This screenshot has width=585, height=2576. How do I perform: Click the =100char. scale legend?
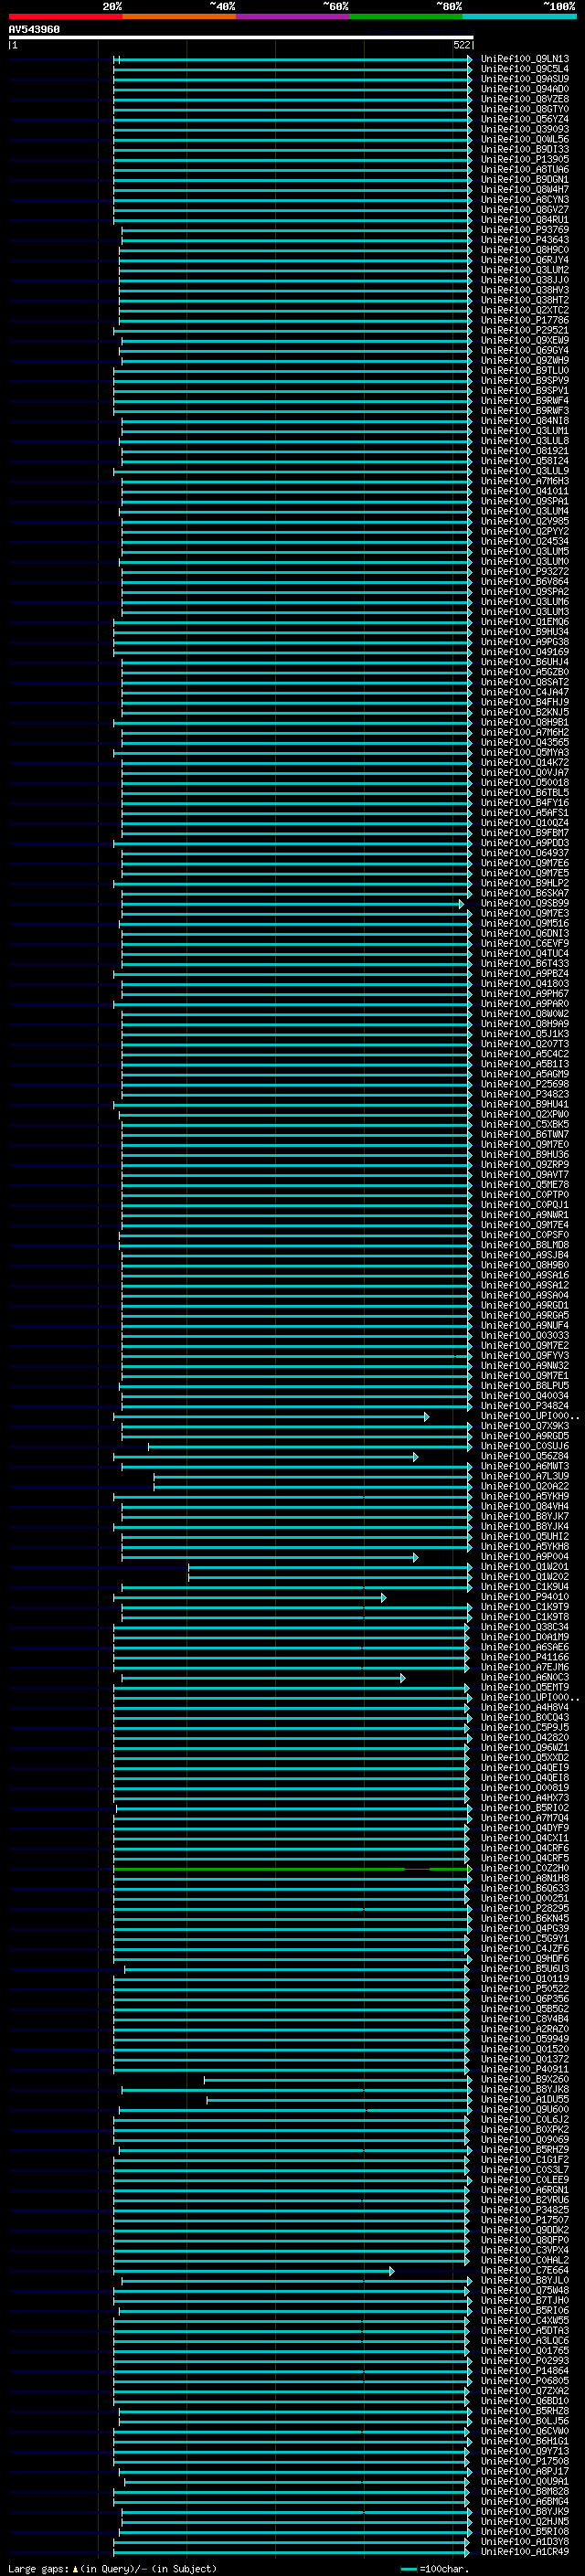coord(435,2569)
